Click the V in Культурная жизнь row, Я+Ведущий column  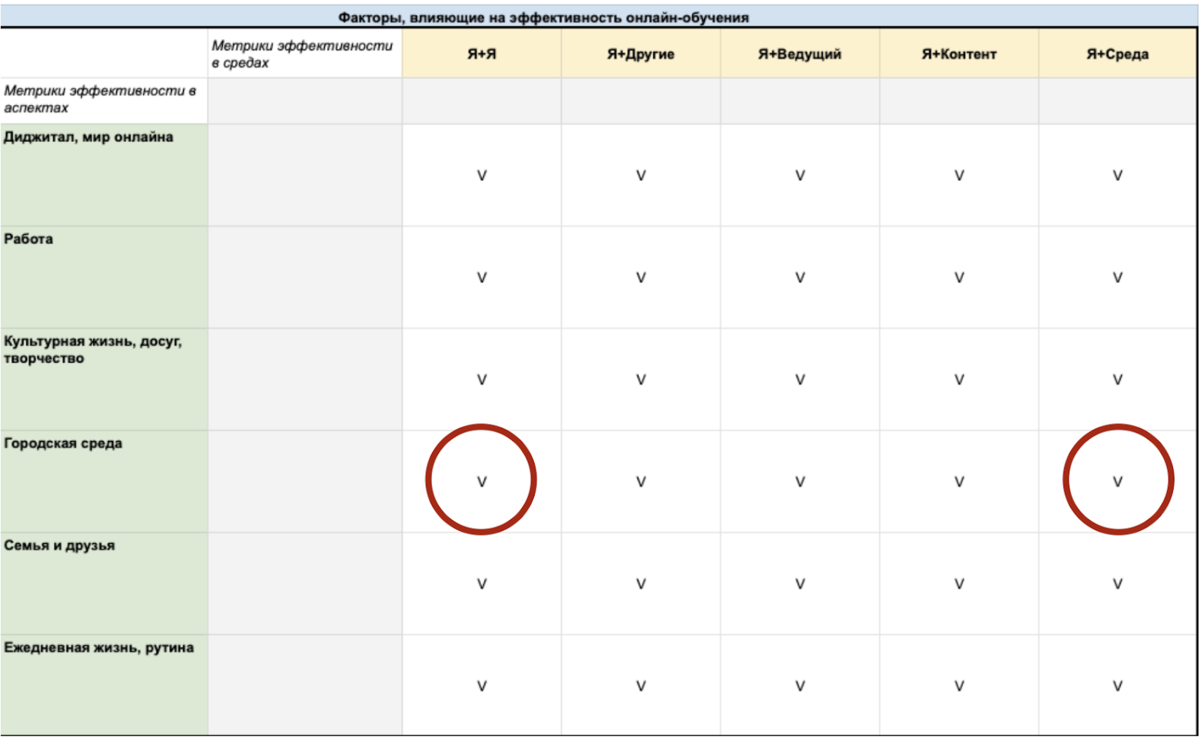click(800, 380)
